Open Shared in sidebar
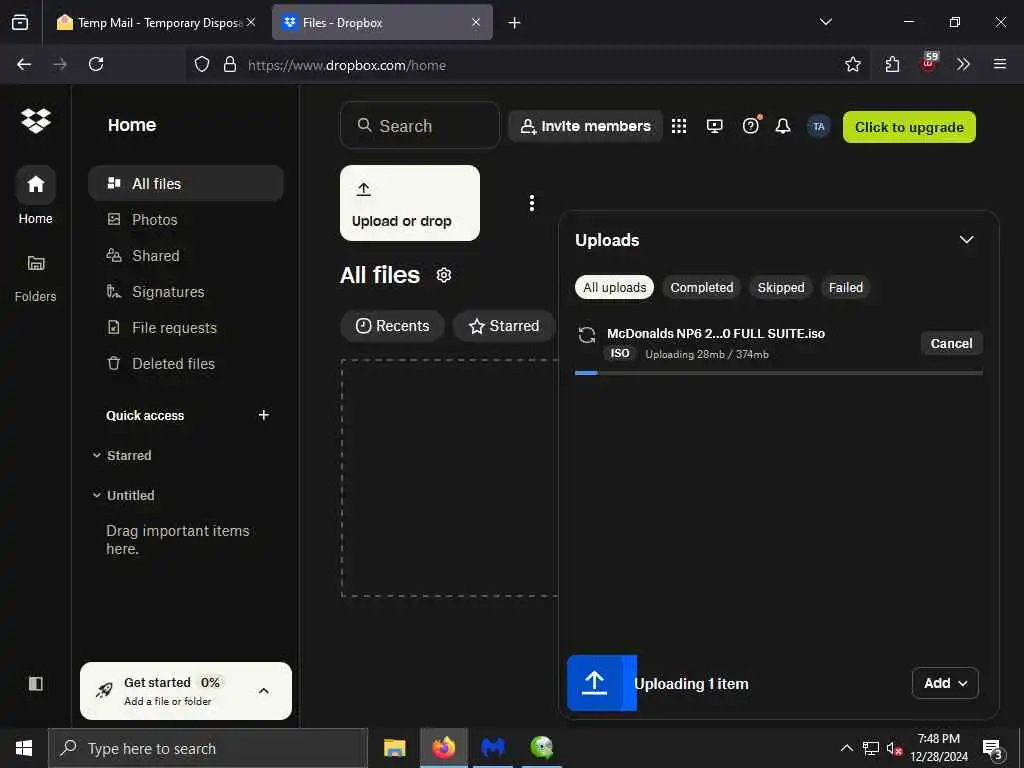The image size is (1024, 768). 186,255
